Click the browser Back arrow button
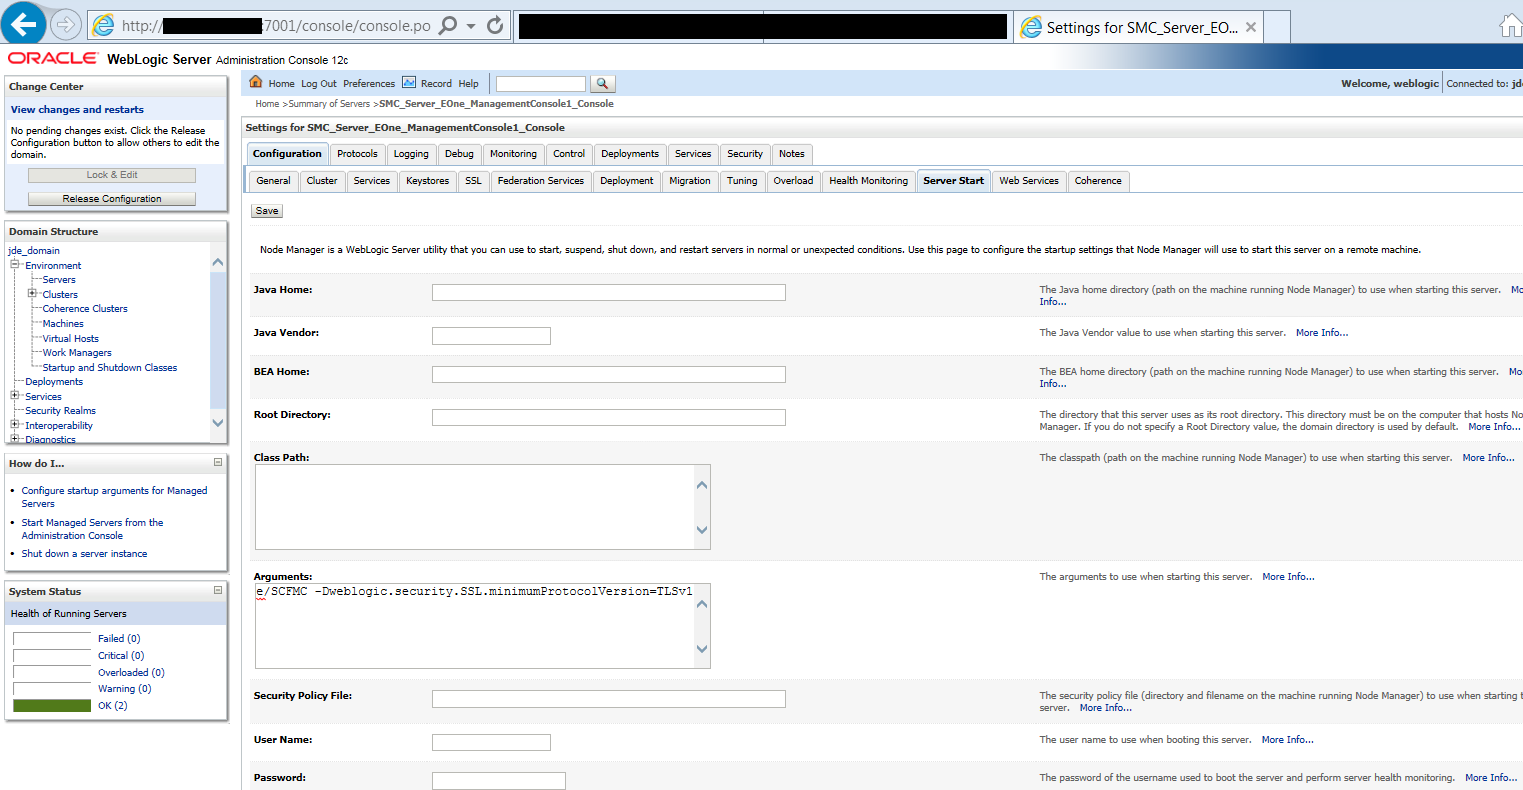 coord(25,24)
